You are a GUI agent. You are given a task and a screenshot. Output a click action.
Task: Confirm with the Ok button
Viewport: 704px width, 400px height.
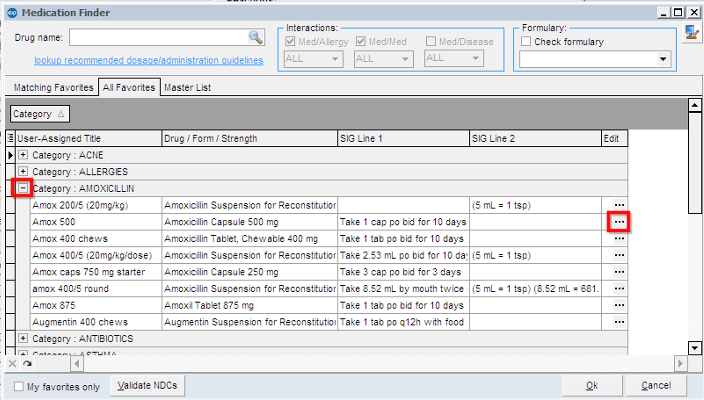tap(592, 386)
